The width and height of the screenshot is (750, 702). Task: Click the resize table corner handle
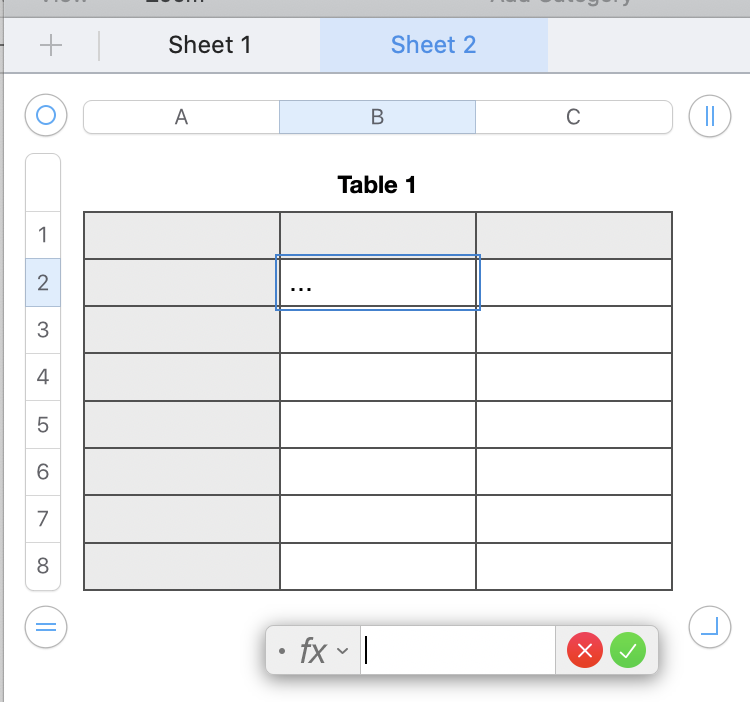(710, 627)
